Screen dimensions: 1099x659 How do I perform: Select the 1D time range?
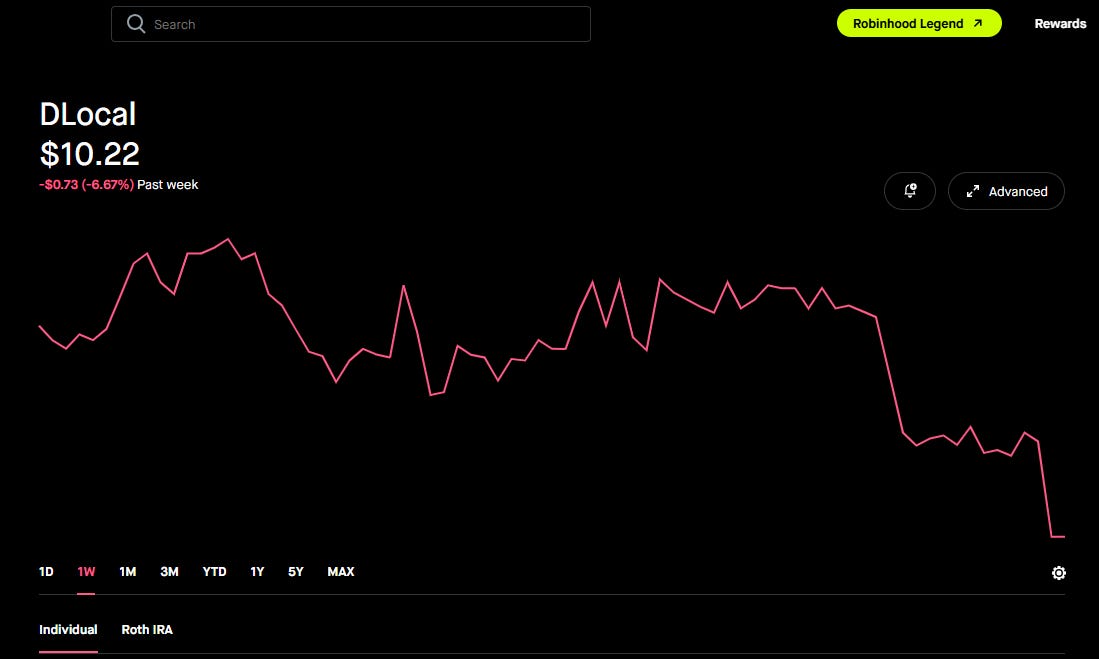coord(46,571)
